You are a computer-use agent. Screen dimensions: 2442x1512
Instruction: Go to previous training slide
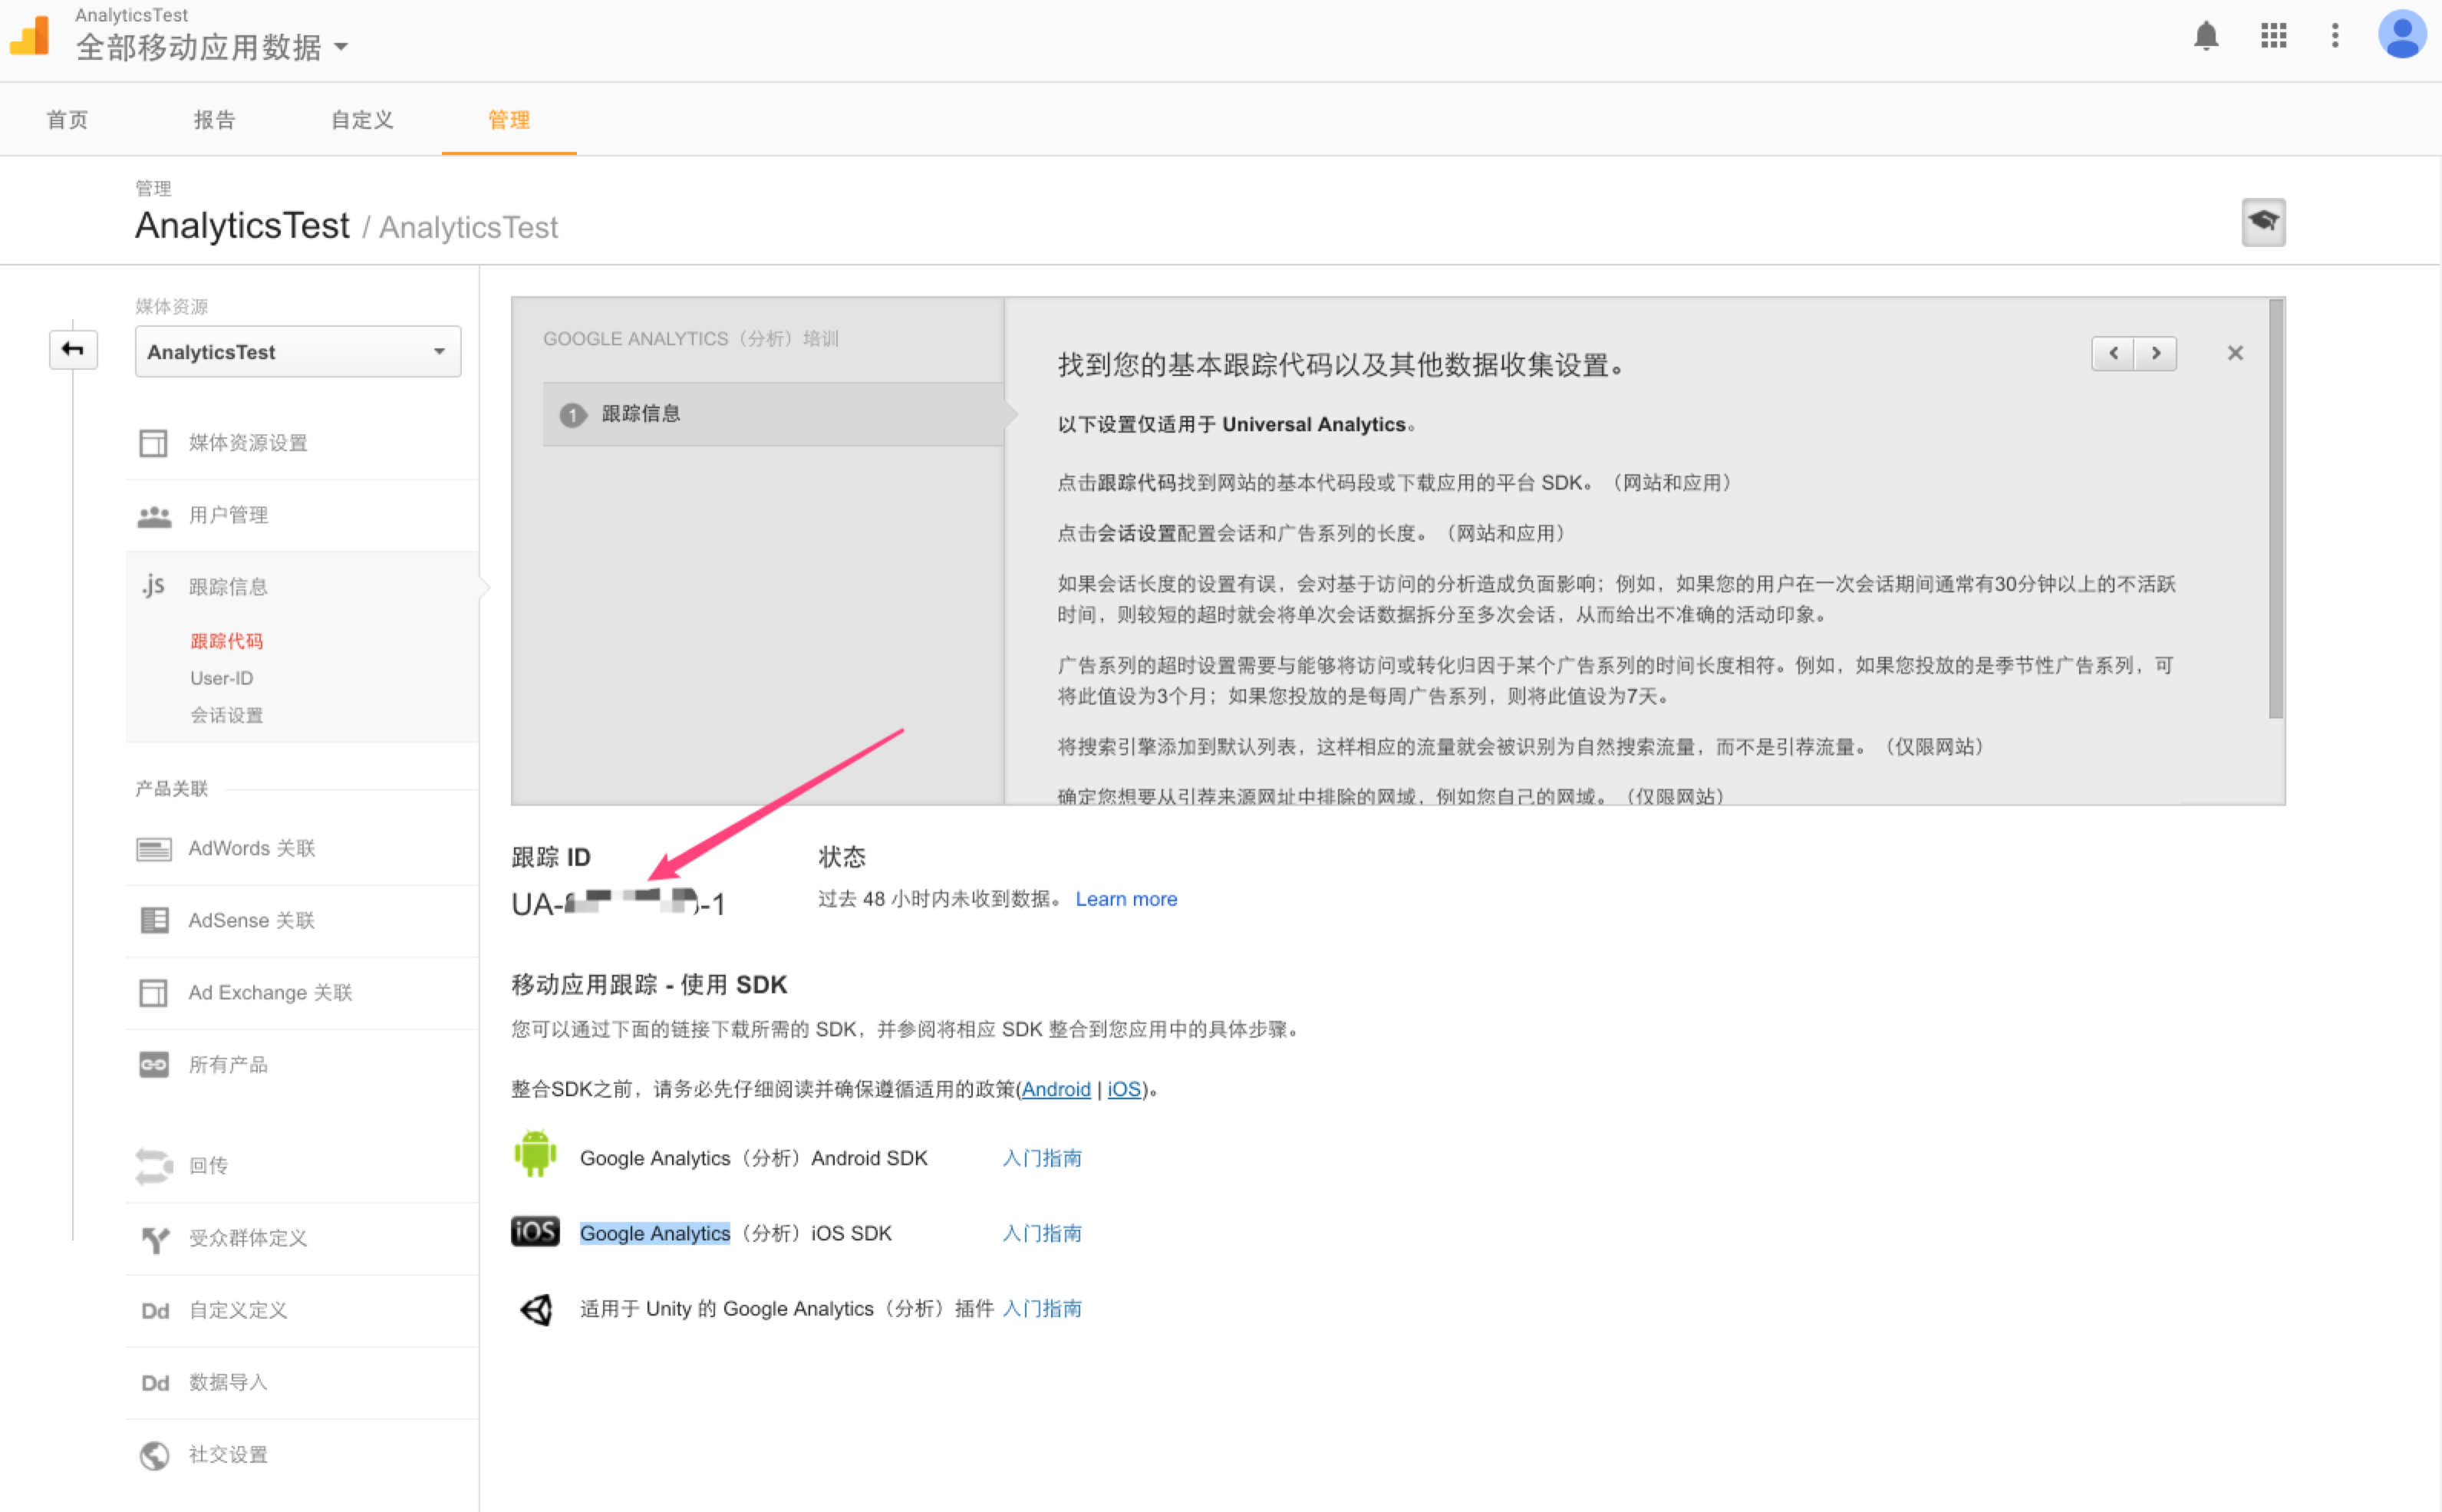(x=2113, y=353)
